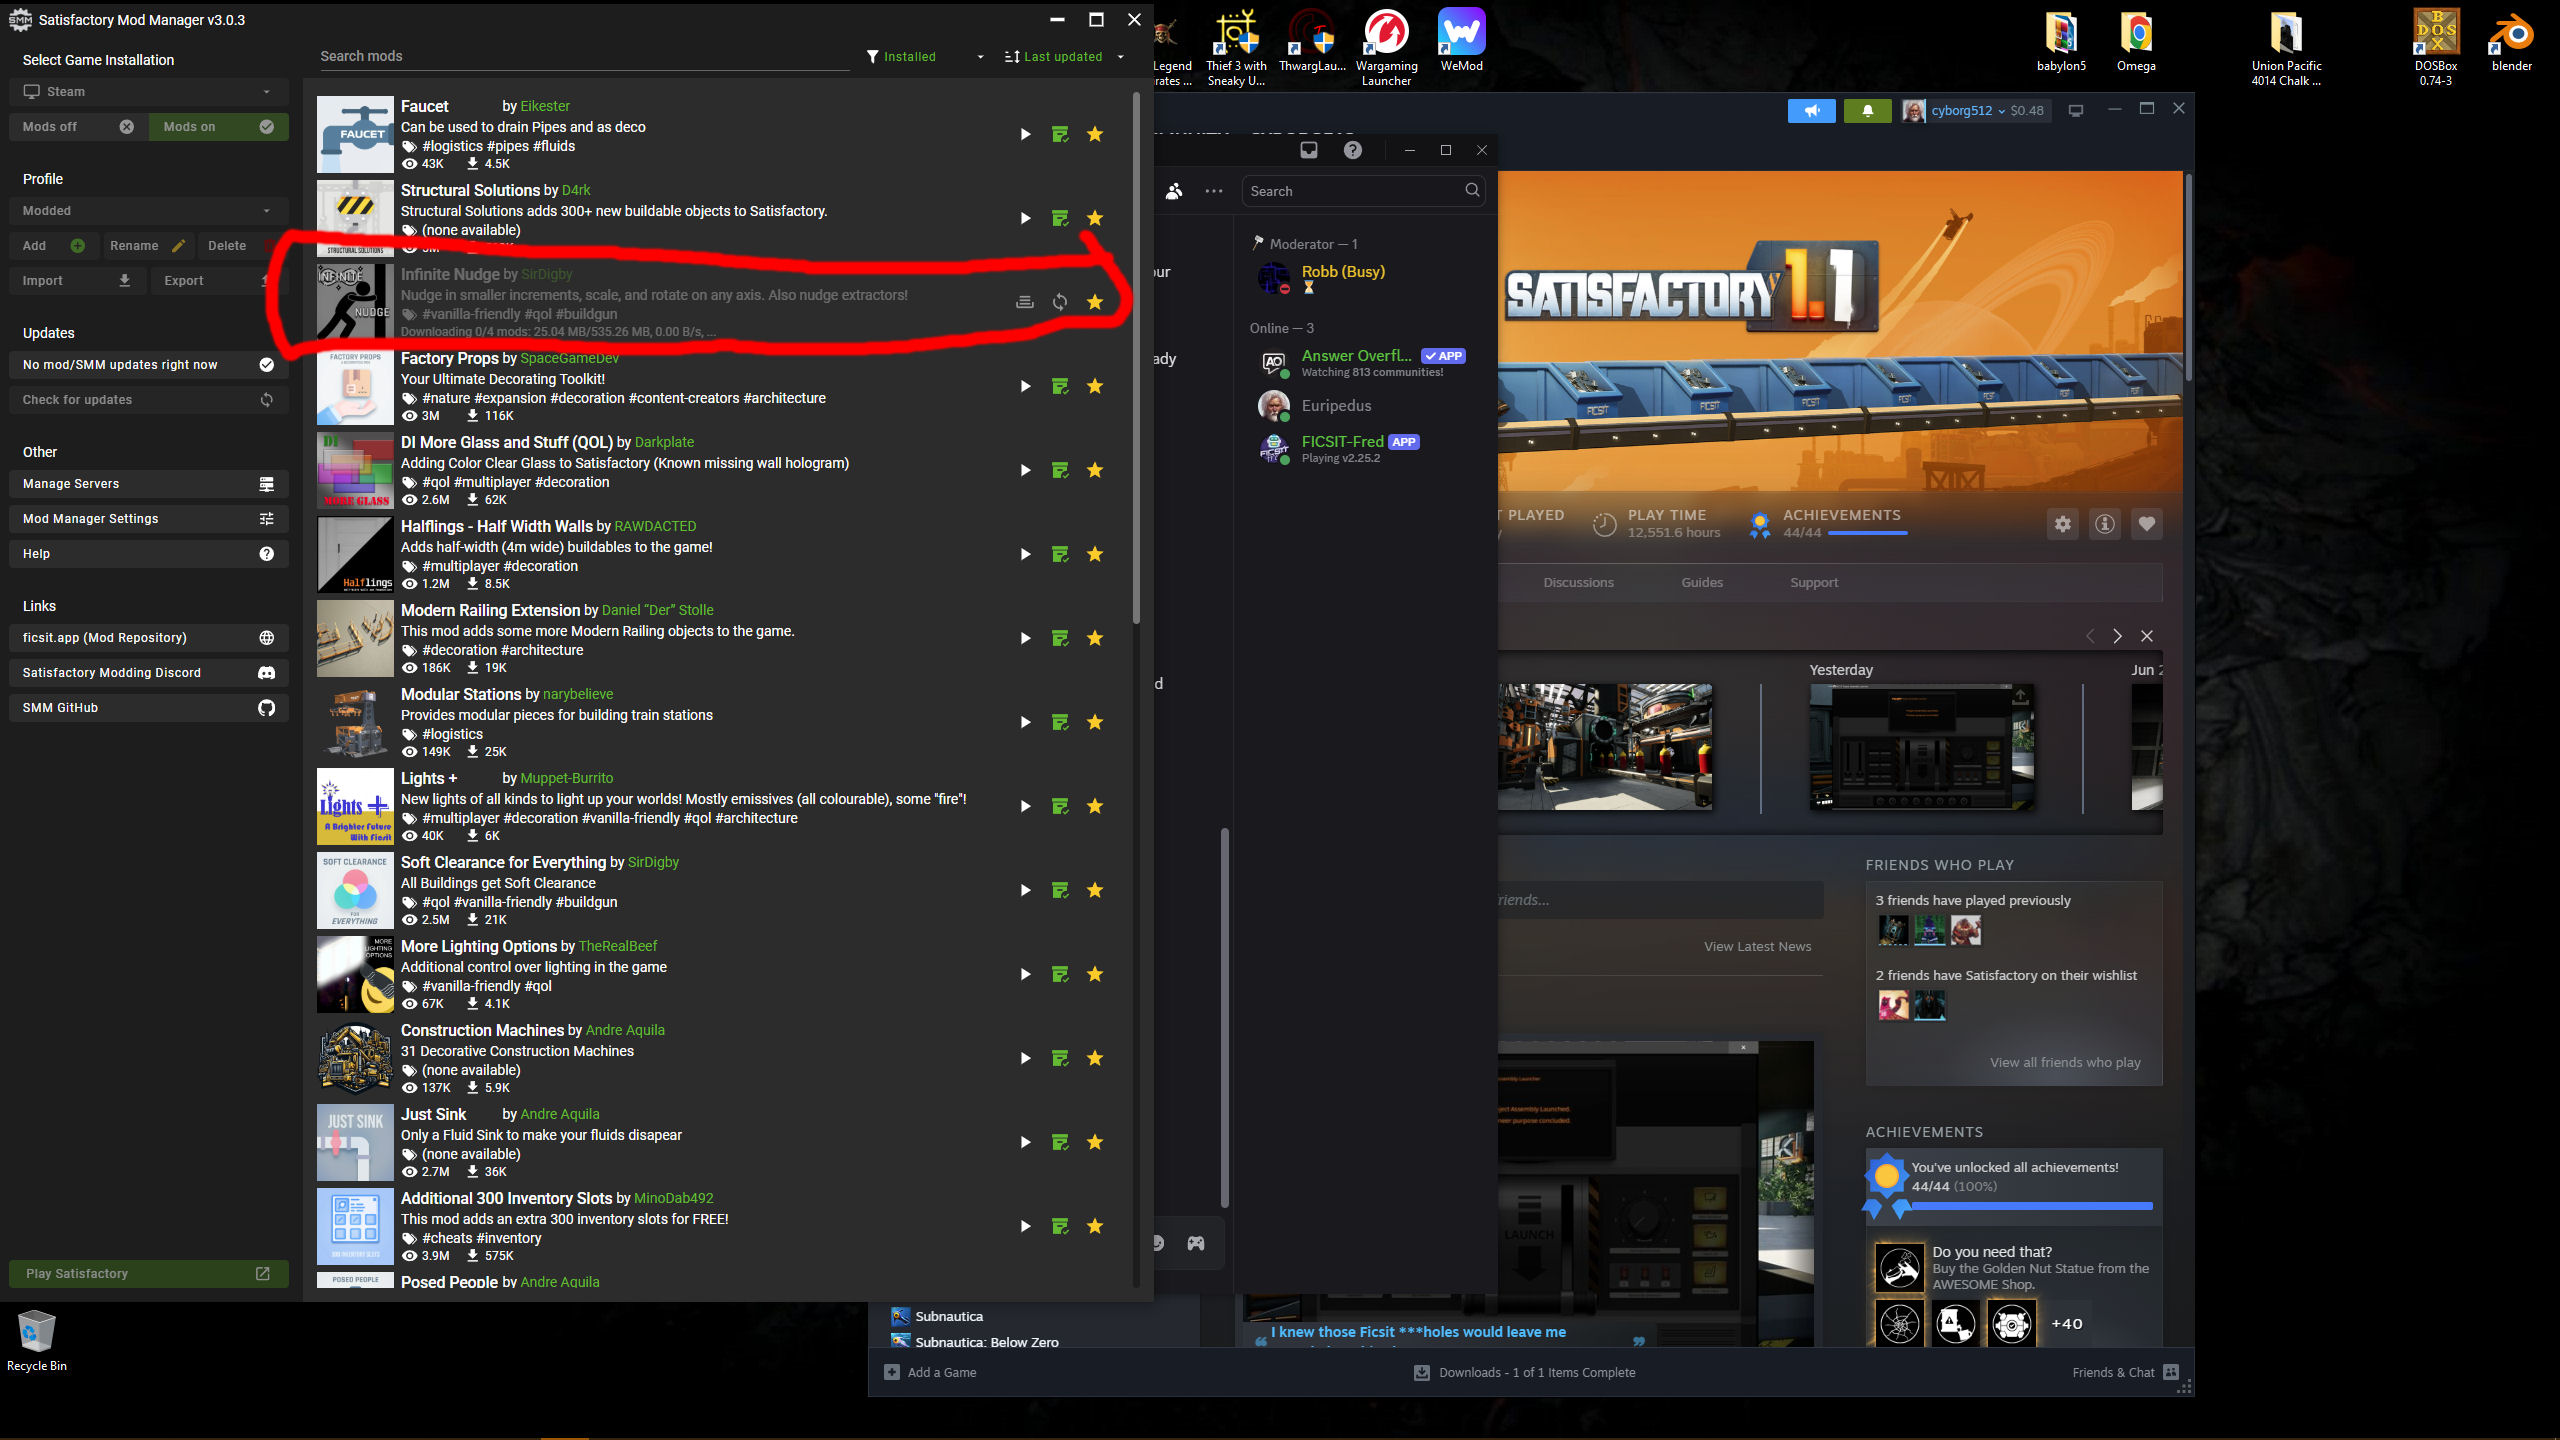Open Discord inbox icon
Viewport: 2560px width, 1440px height.
1309,150
